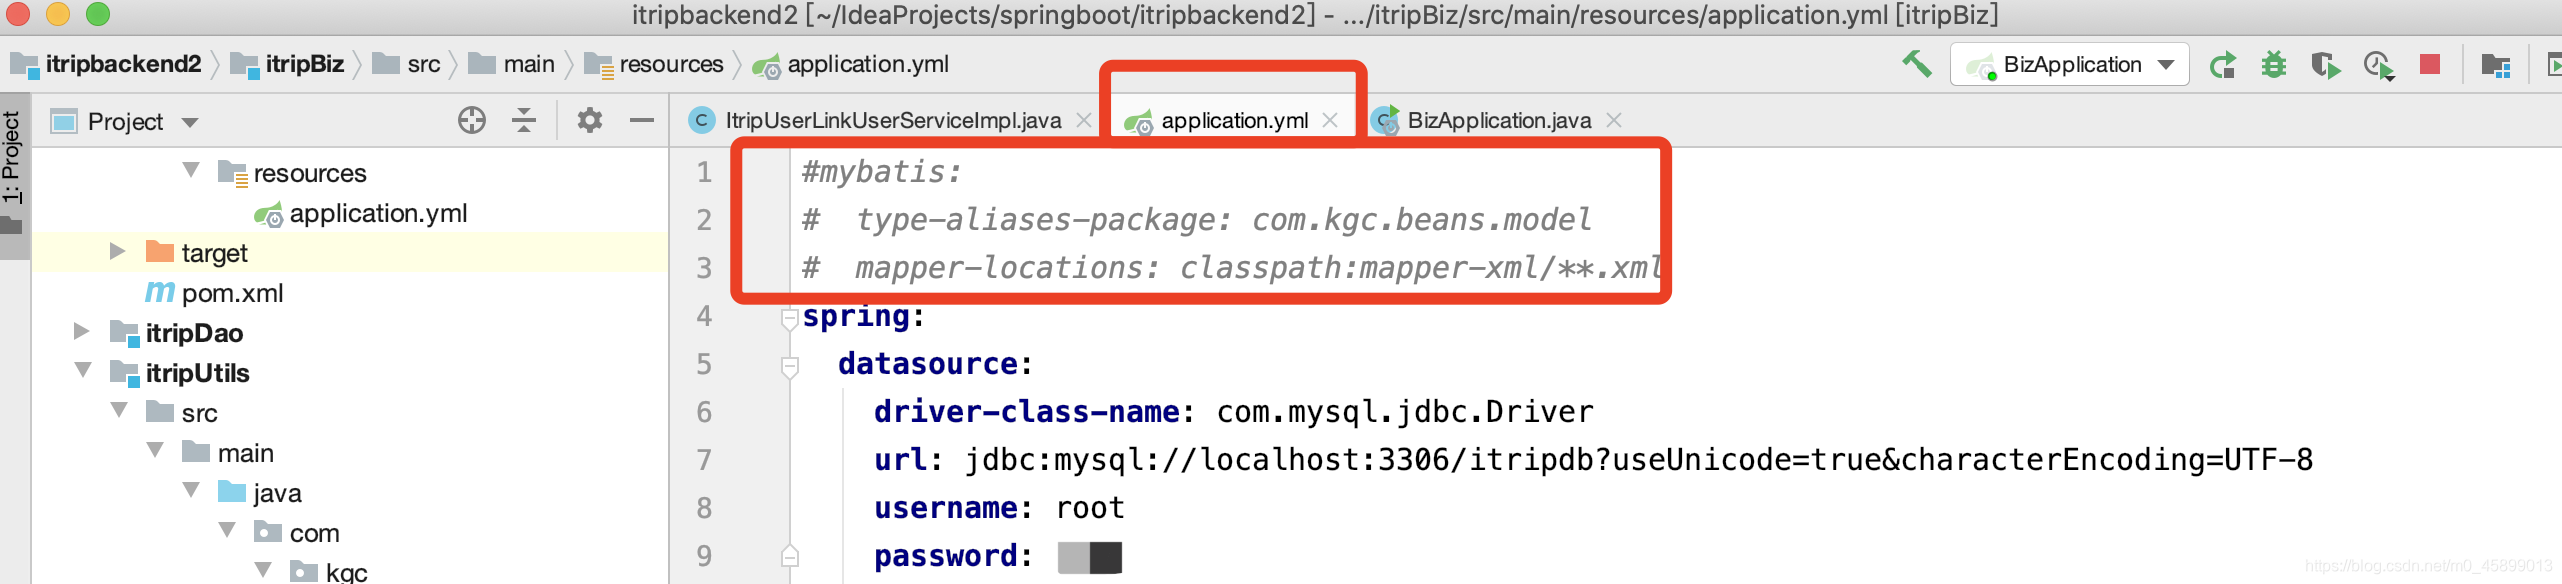Hide the Project tool window

pyautogui.click(x=642, y=121)
